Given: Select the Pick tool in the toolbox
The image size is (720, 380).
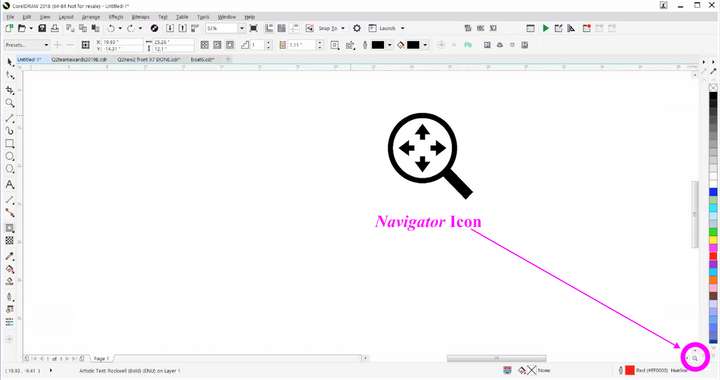Looking at the screenshot, I should [10, 62].
